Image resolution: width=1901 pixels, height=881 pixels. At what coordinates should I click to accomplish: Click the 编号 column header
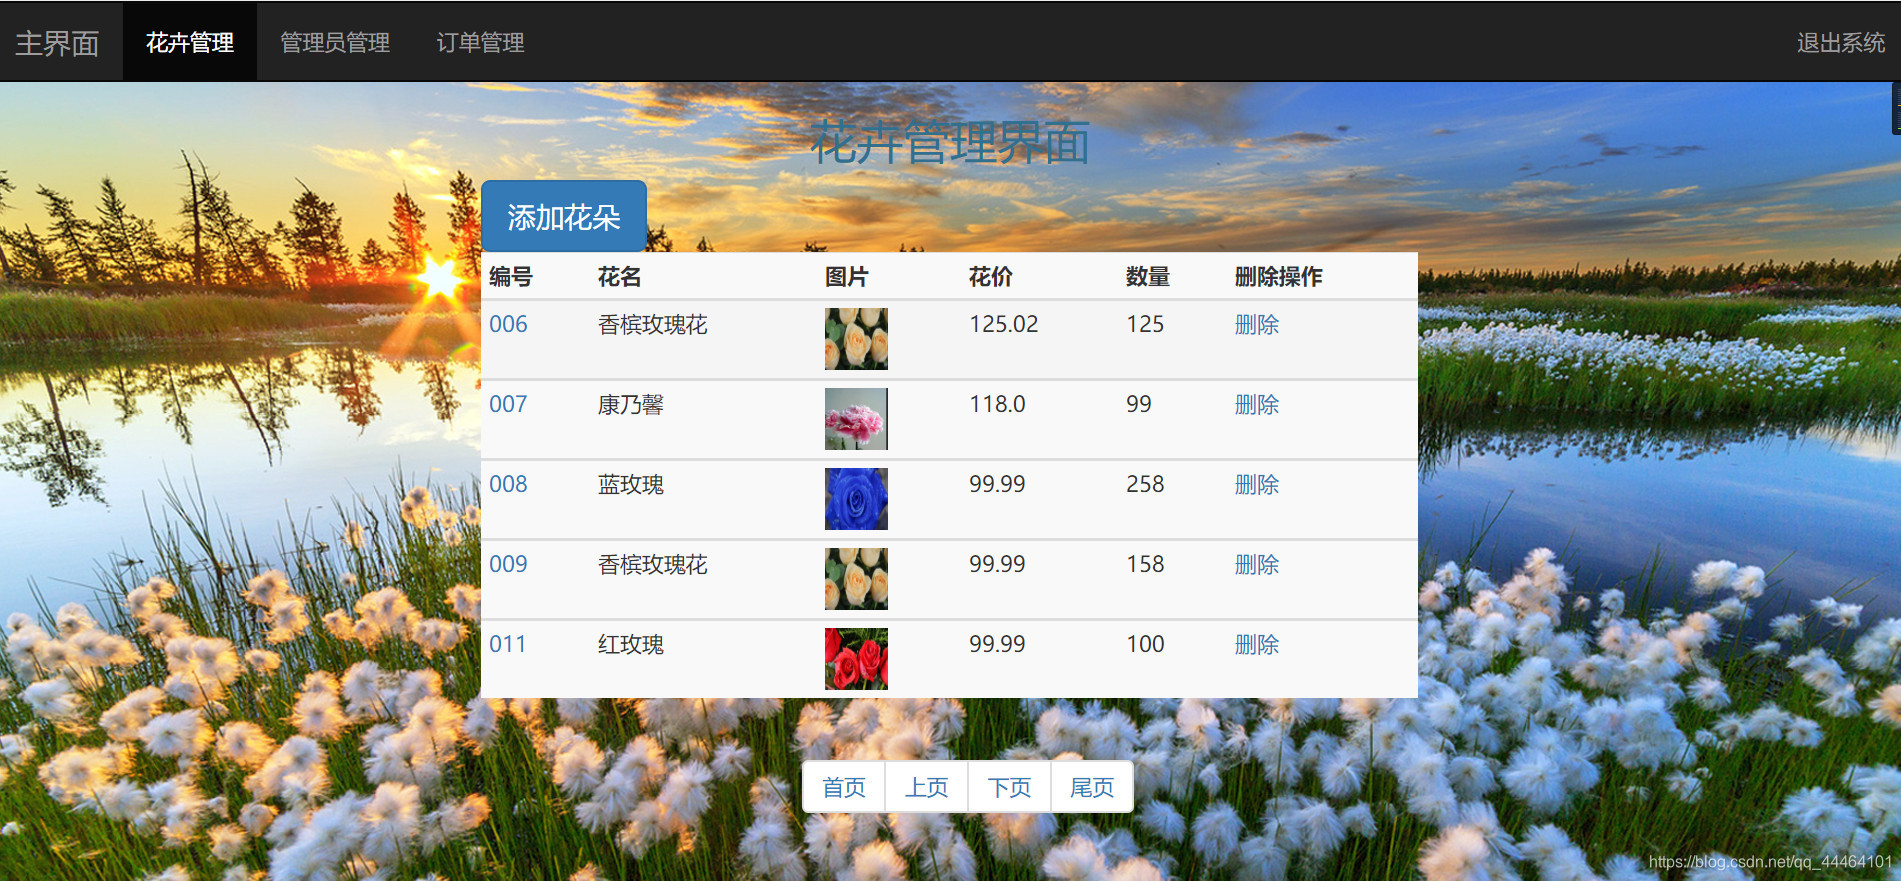(511, 277)
